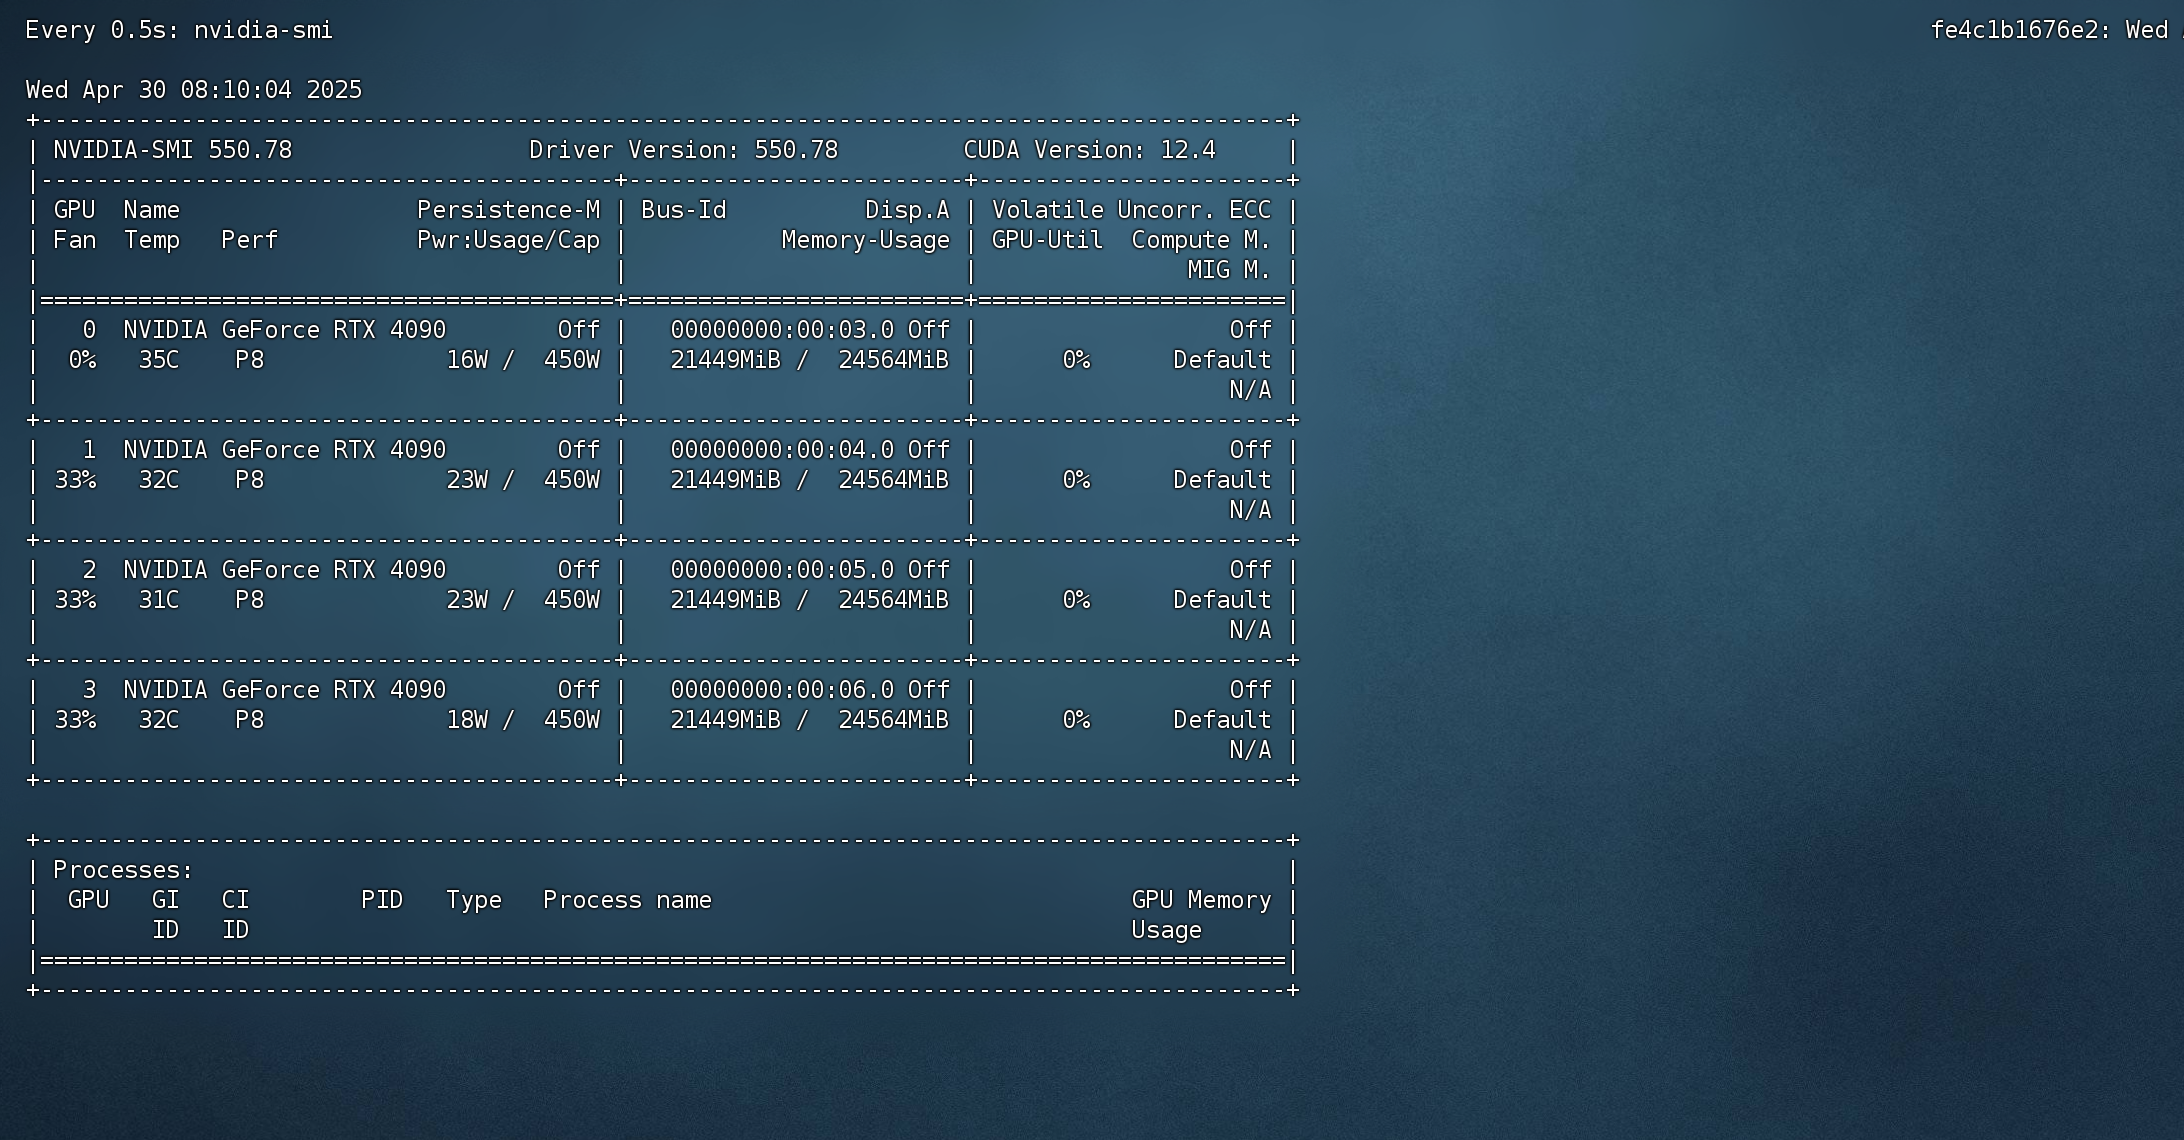Click the GPU 0 NVIDIA GeForce RTX 4090 name
The height and width of the screenshot is (1140, 2184).
tap(284, 330)
